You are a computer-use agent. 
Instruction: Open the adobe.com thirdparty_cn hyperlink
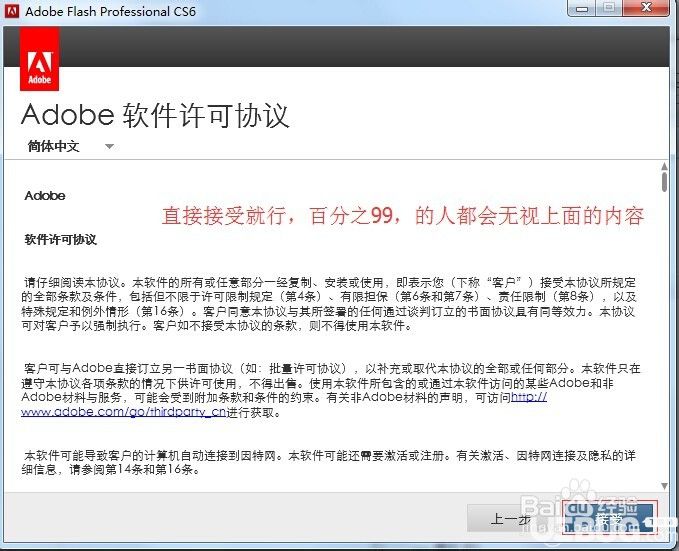(x=123, y=412)
